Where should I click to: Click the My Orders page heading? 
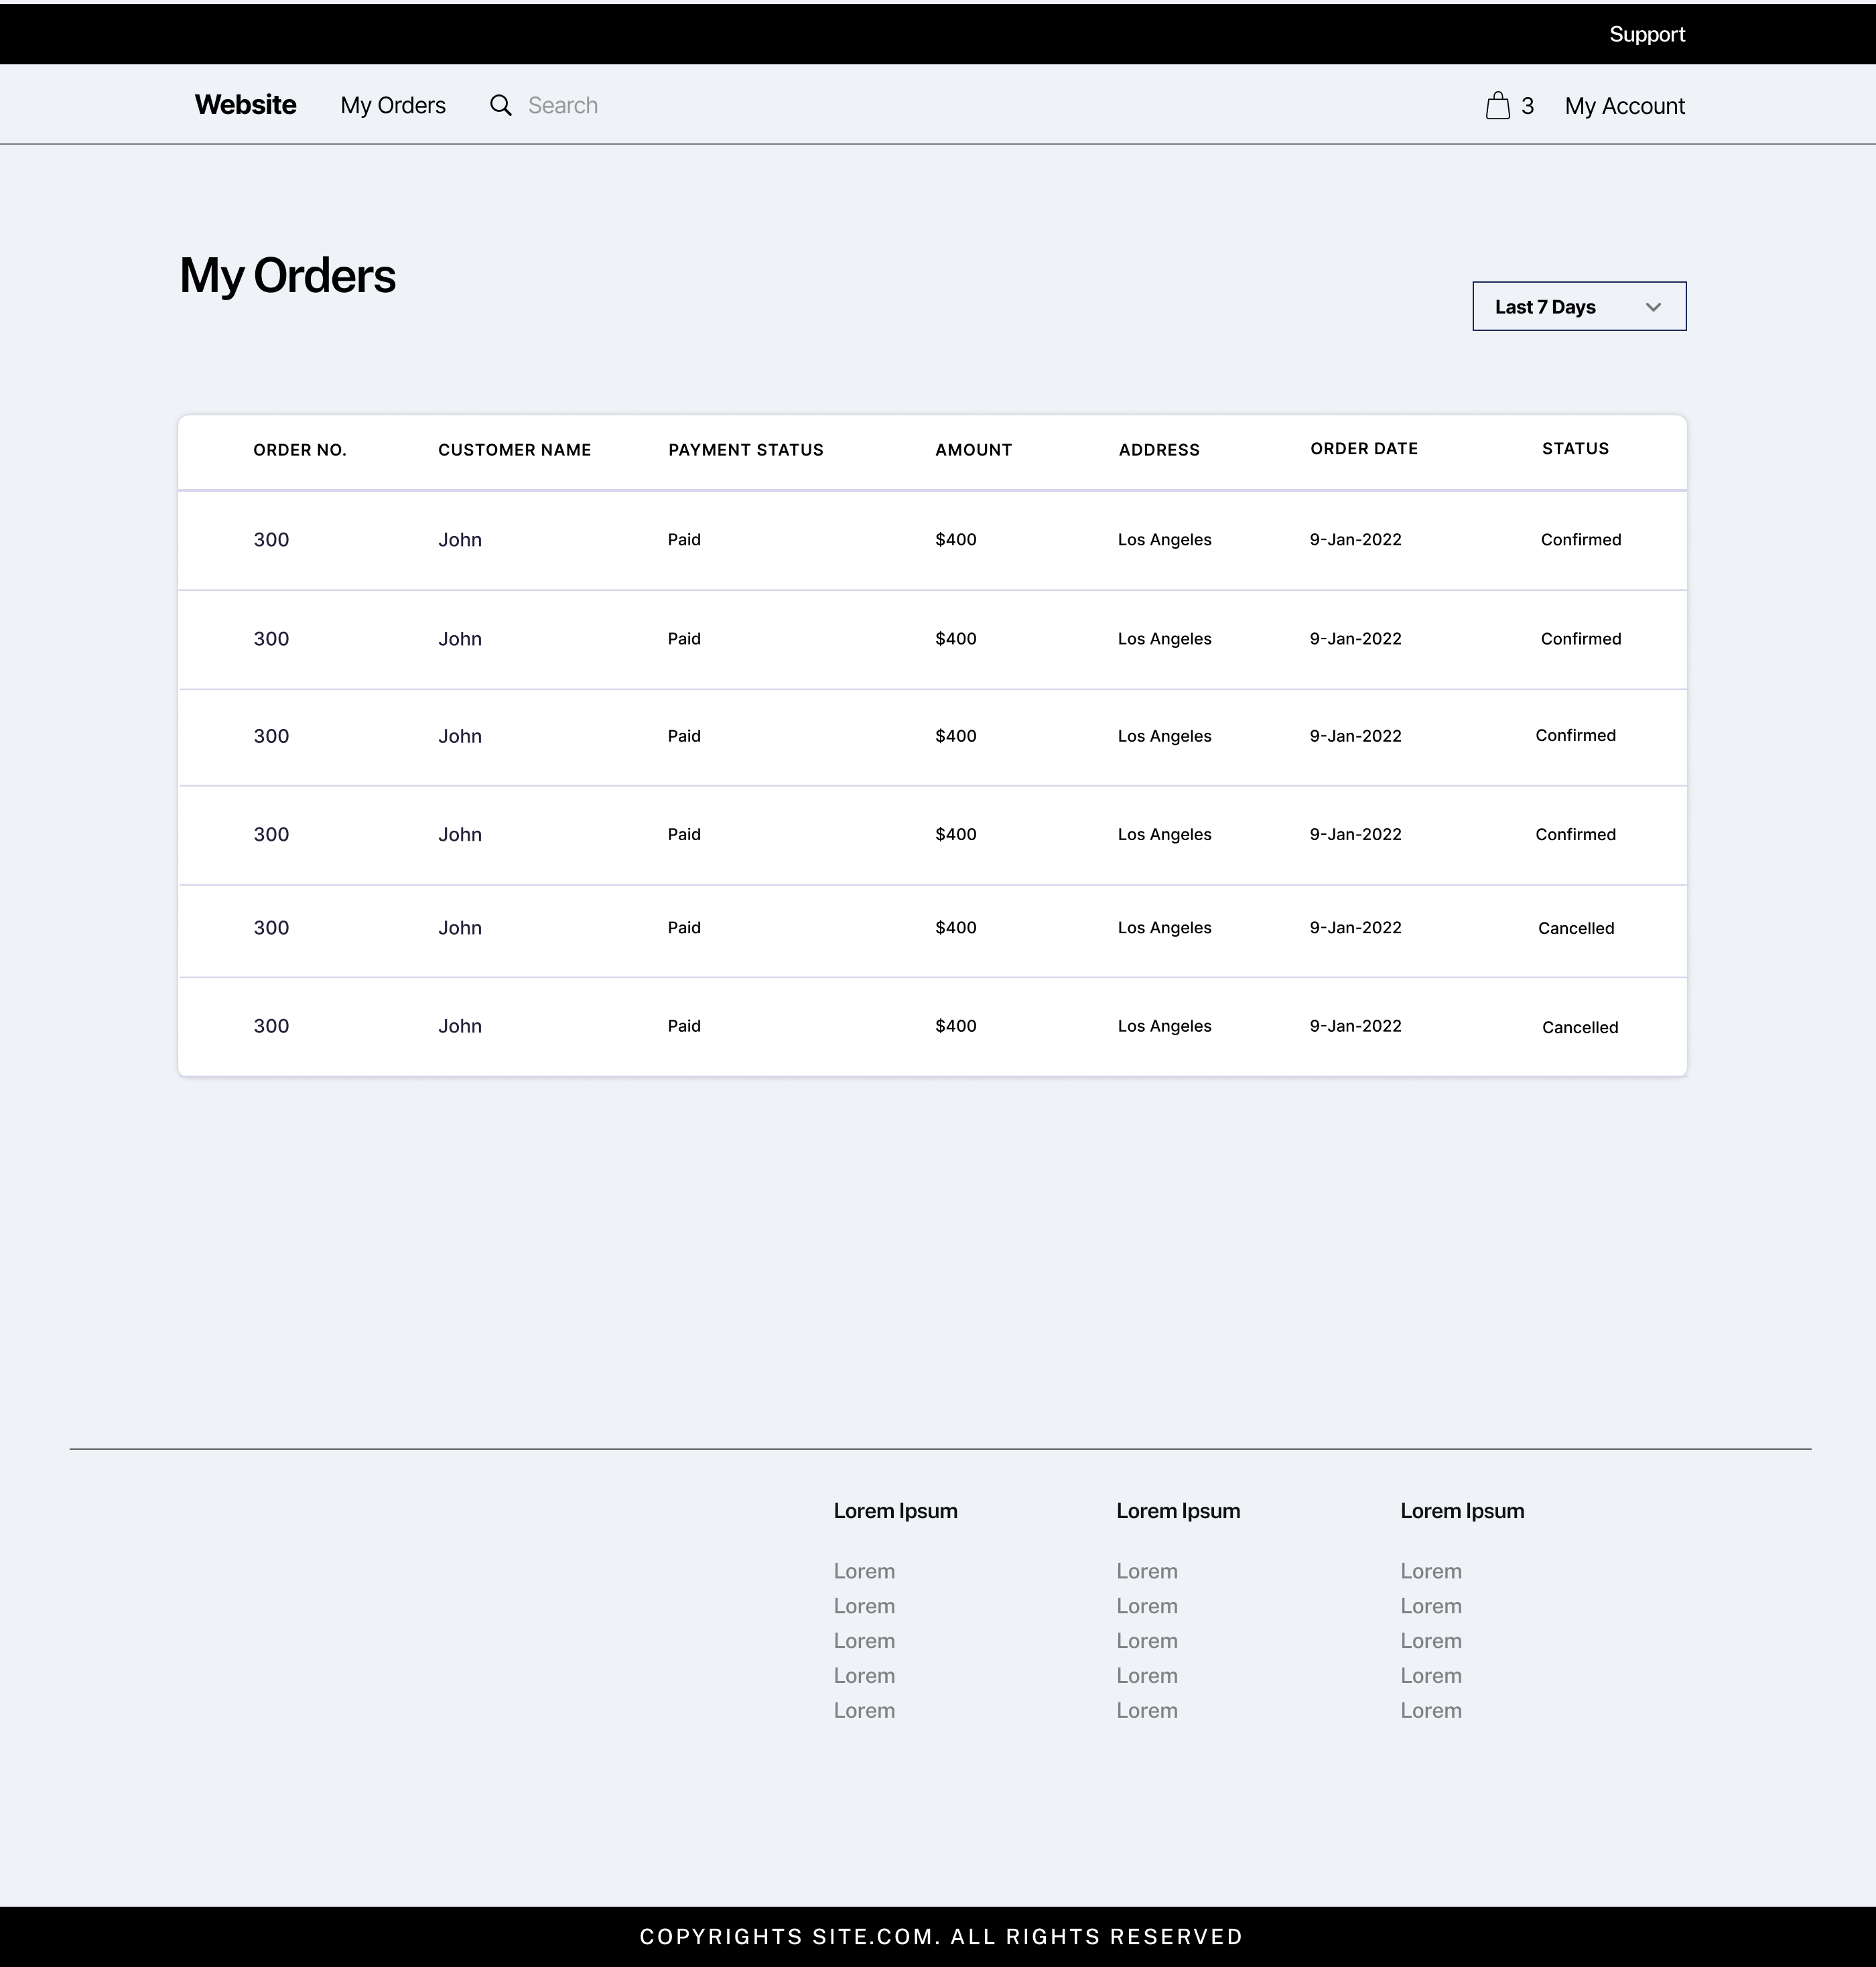tap(288, 277)
